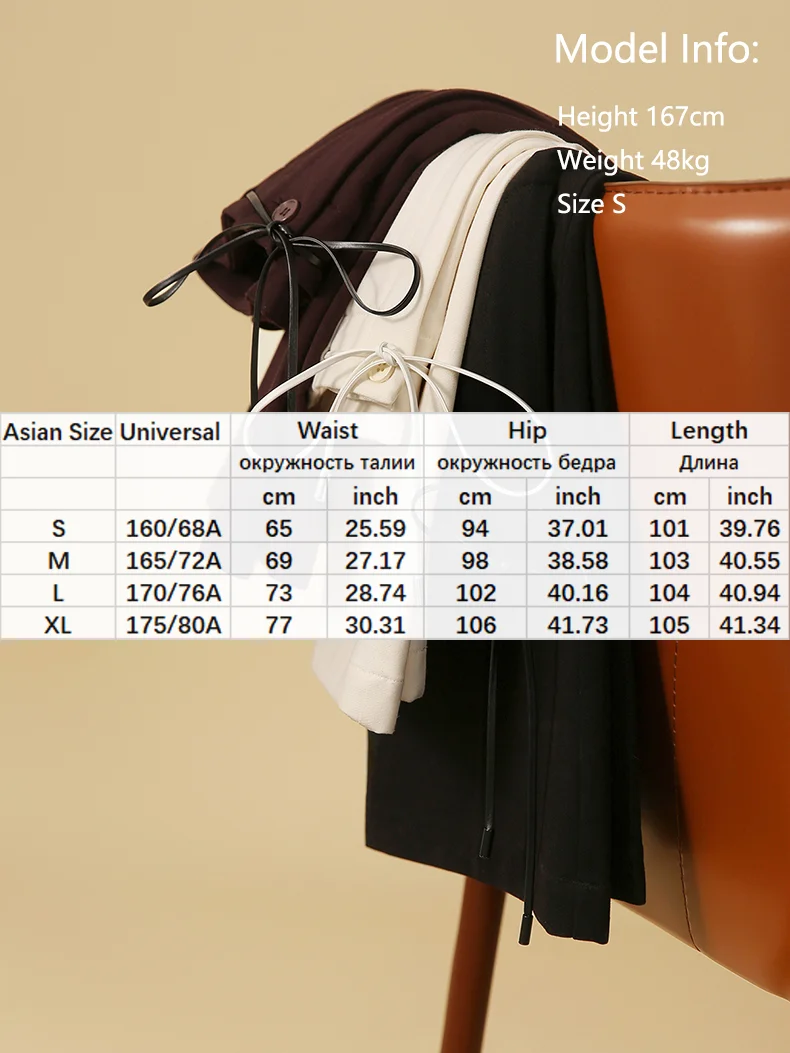
Task: Click hip value '37.01' inch
Action: 578,529
